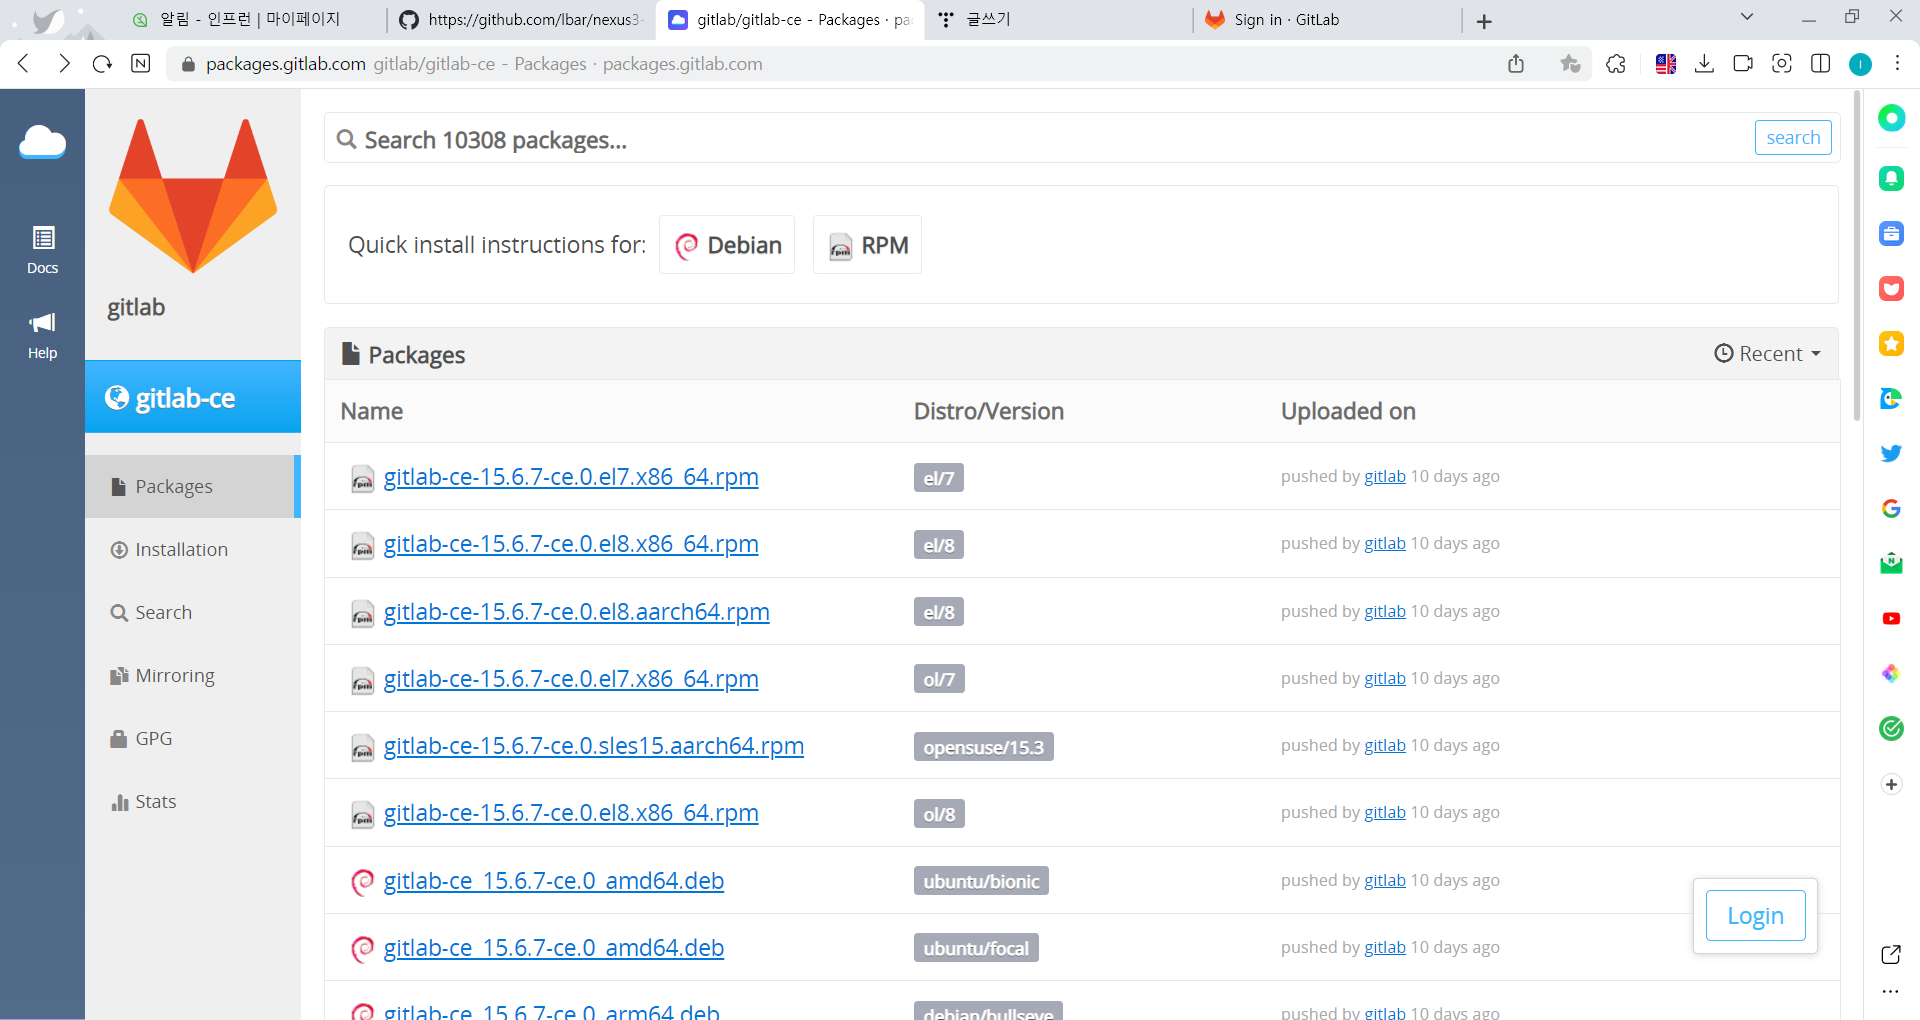Image resolution: width=1920 pixels, height=1020 pixels.
Task: Go back in browser history
Action: [24, 64]
